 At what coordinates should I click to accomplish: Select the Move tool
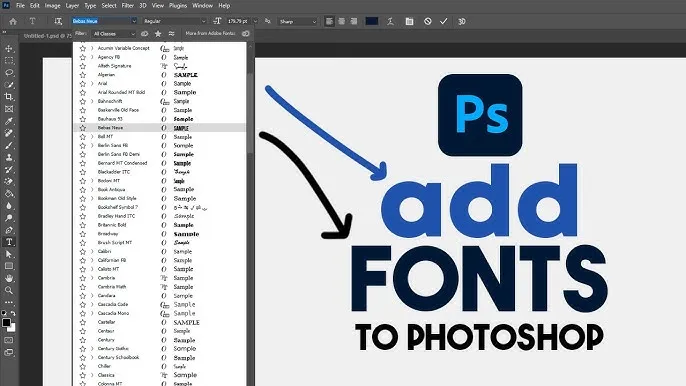[x=9, y=49]
